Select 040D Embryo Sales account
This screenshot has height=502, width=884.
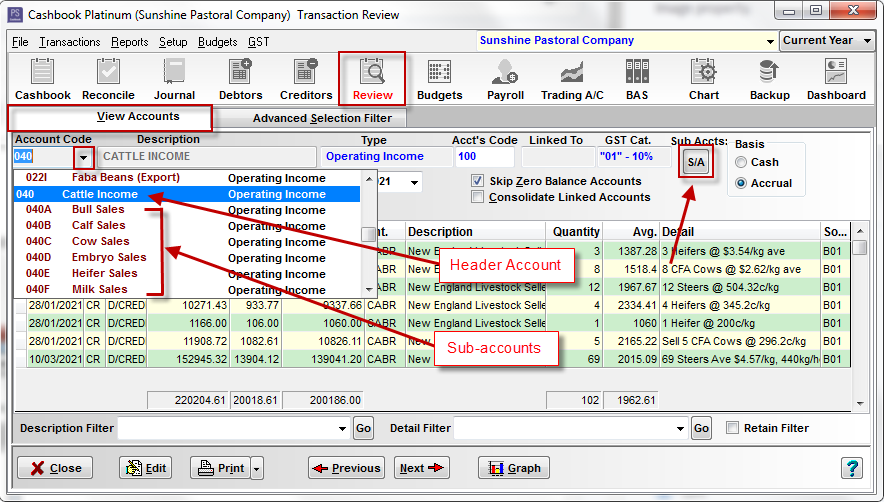[187, 258]
